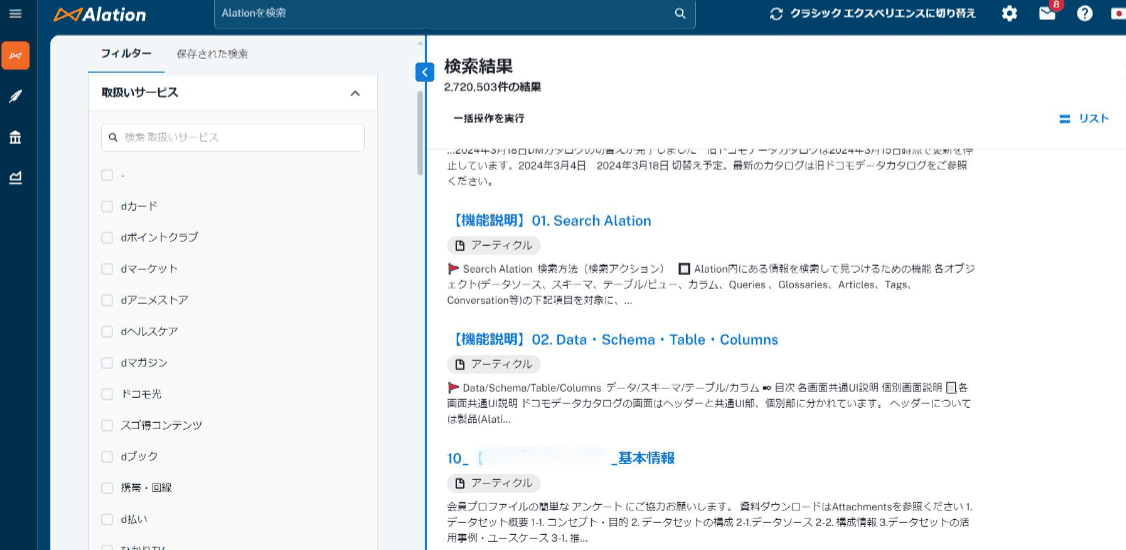Check the dアニメストア checkbox
Viewport: 1126px width, 550px height.
[x=107, y=300]
